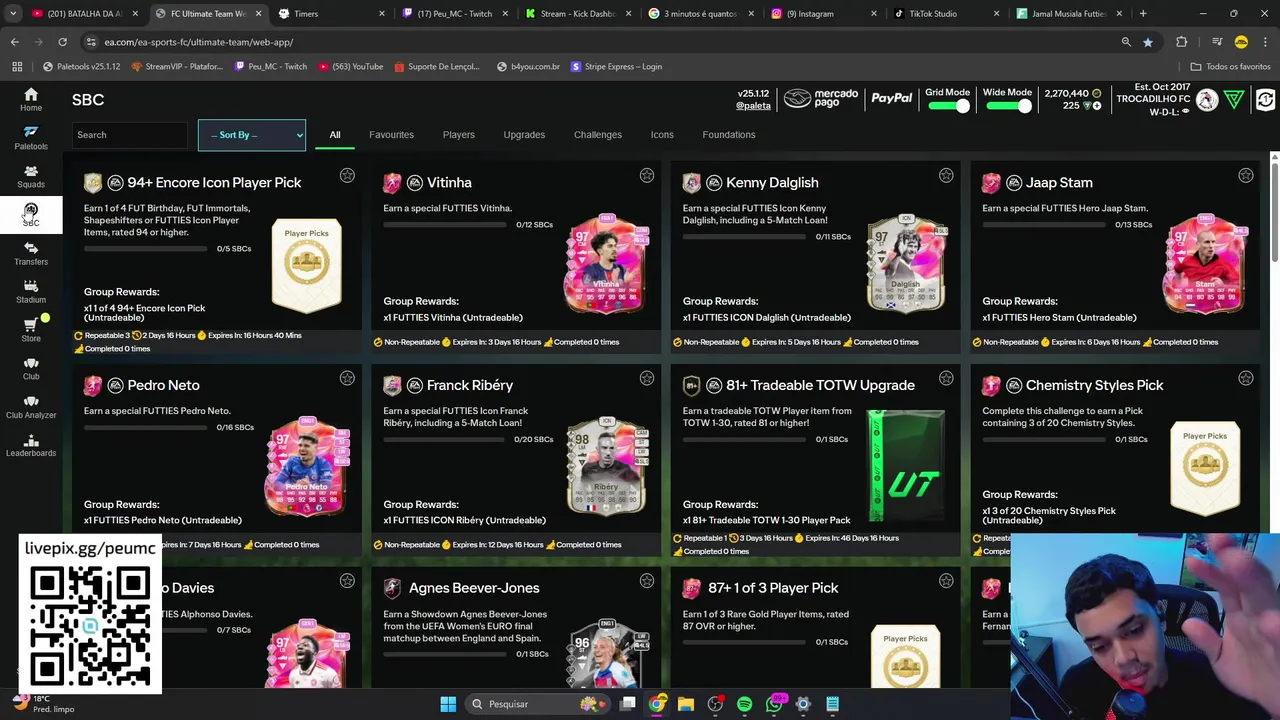This screenshot has height=720, width=1280.
Task: Open Squads in the sidebar
Action: click(x=31, y=177)
